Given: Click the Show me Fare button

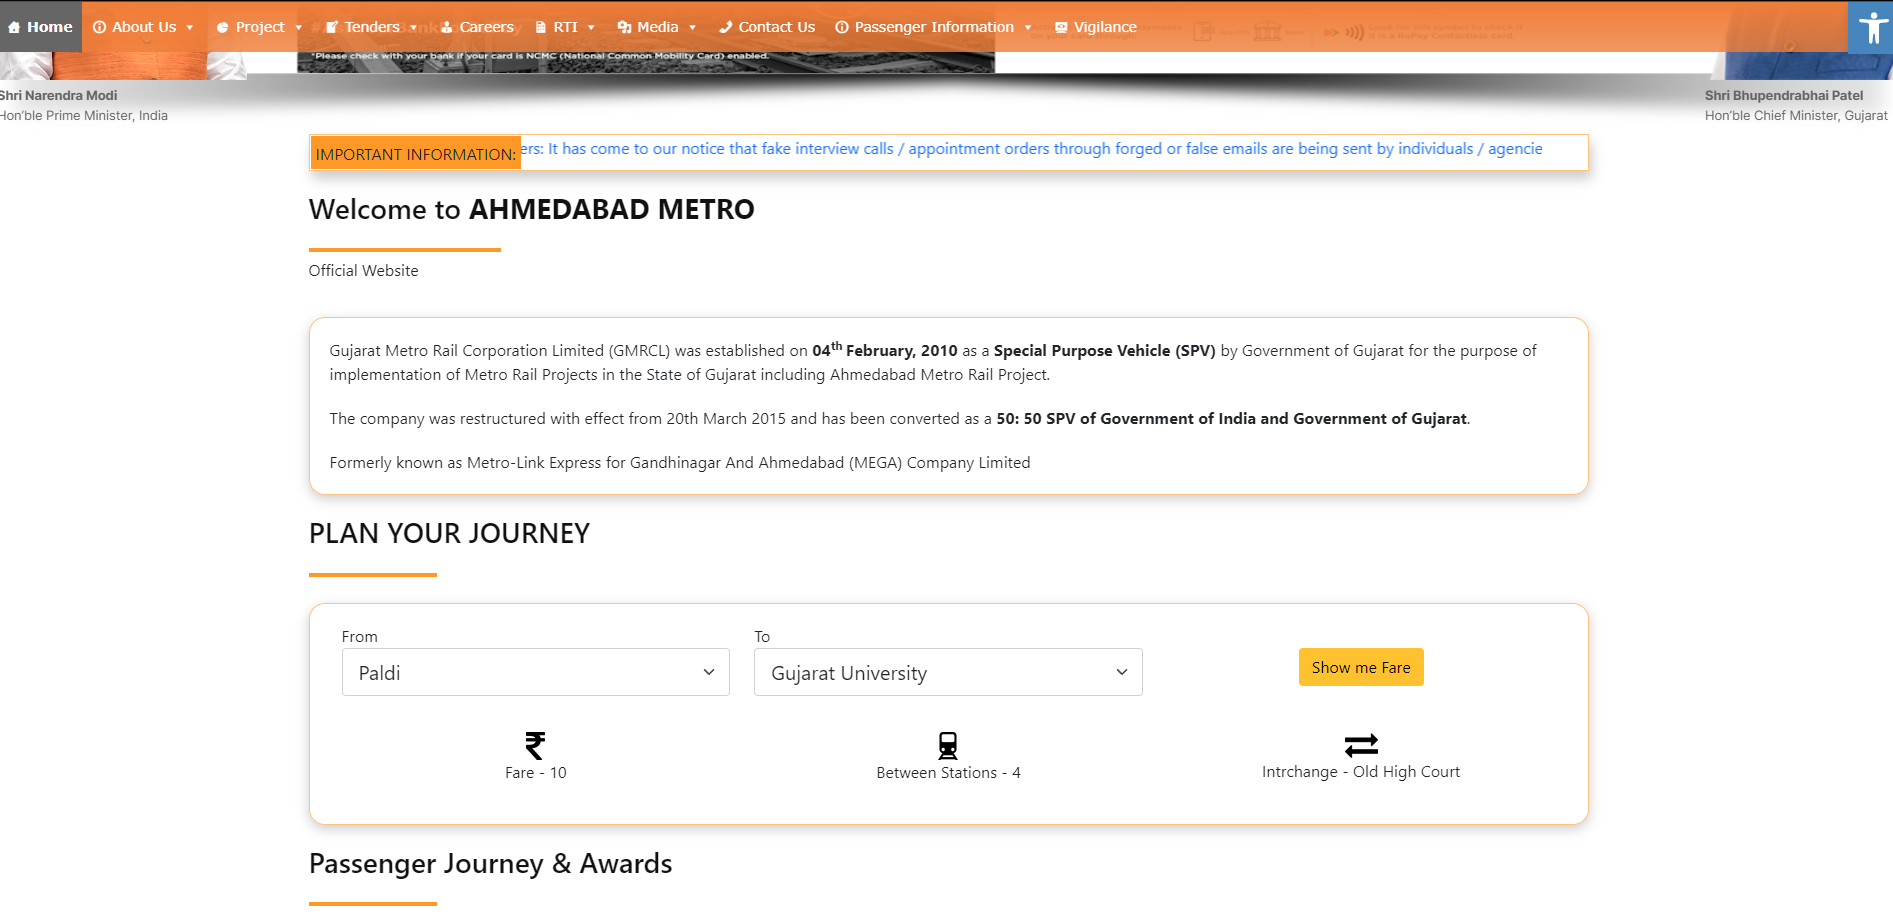Looking at the screenshot, I should coord(1361,667).
